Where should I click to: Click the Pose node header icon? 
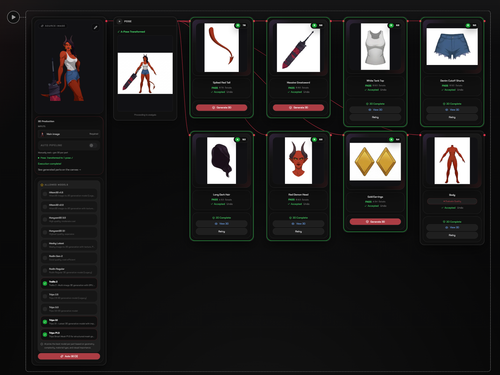point(120,21)
